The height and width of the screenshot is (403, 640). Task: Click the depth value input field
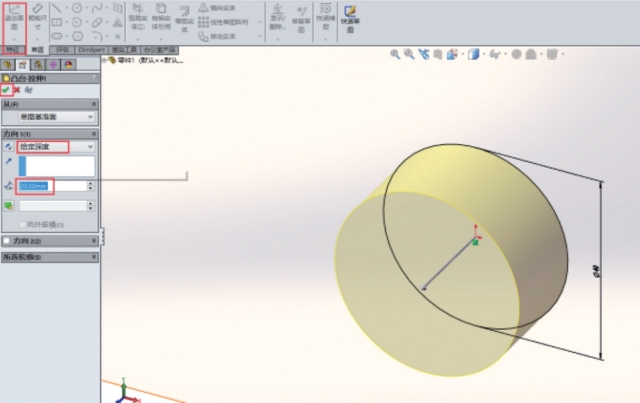click(x=52, y=186)
